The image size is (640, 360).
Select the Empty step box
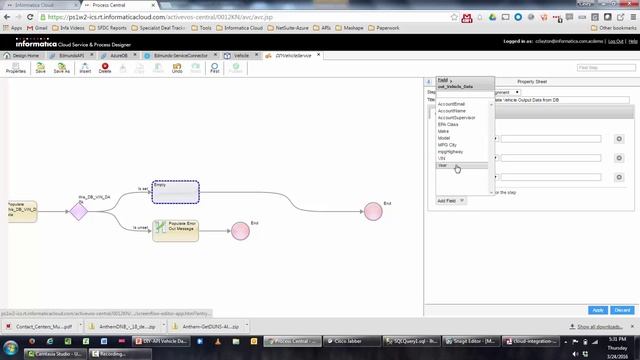(176, 192)
